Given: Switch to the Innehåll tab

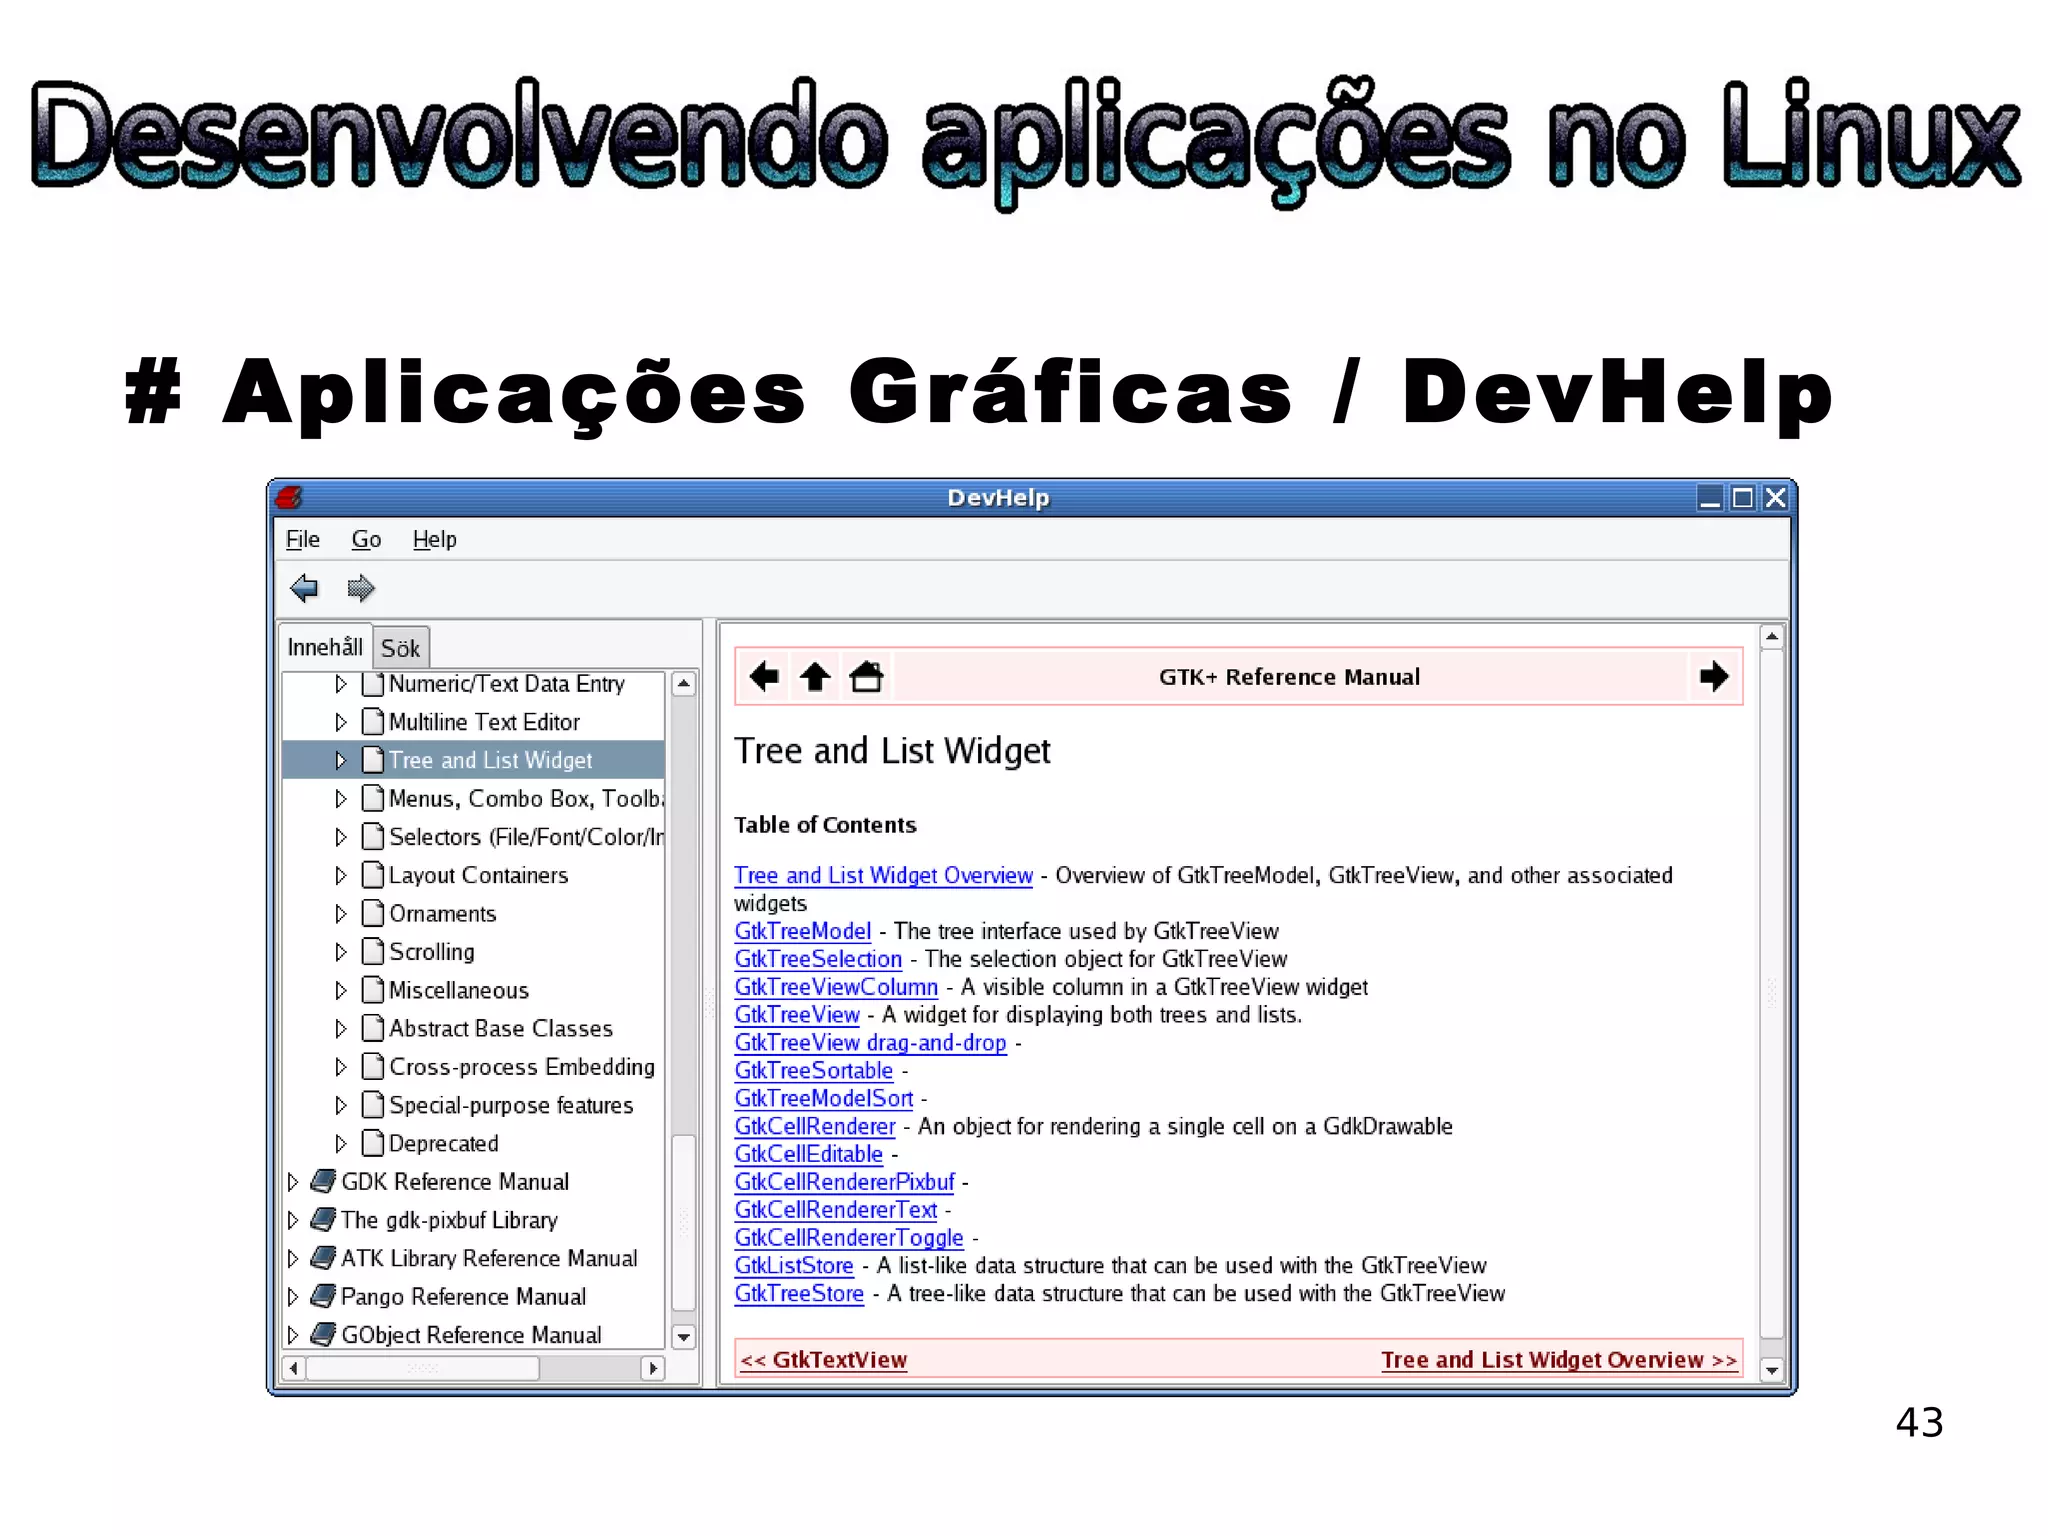Looking at the screenshot, I should pos(325,647).
